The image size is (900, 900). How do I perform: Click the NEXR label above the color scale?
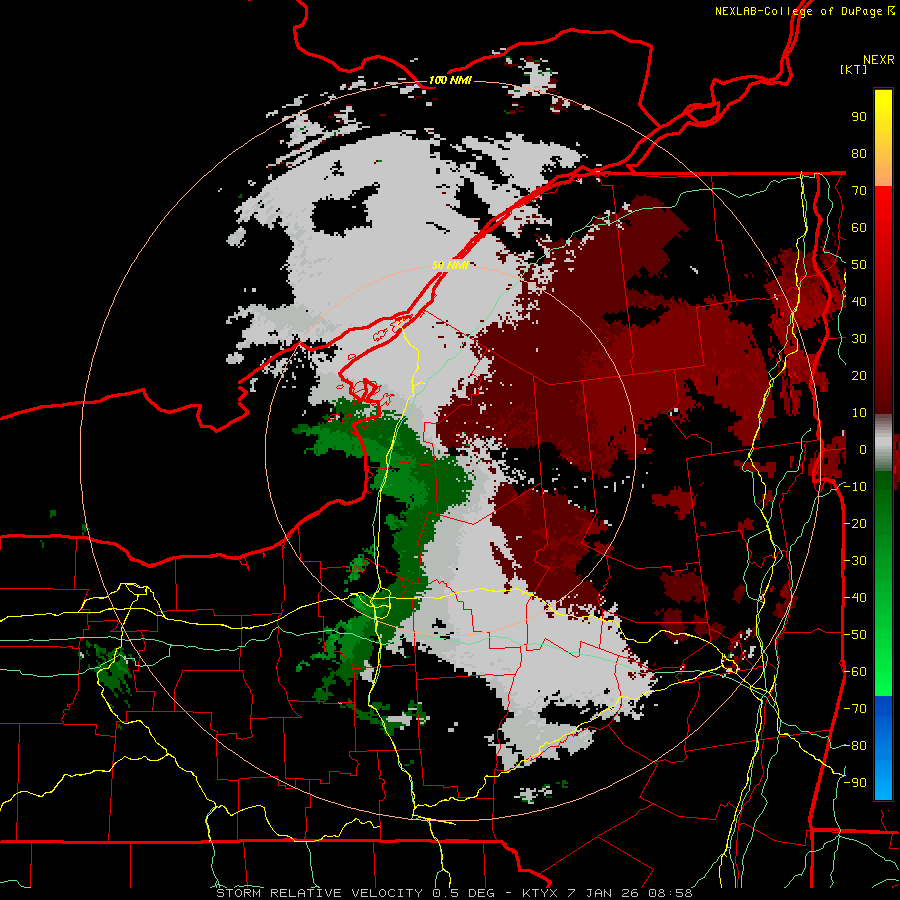coord(878,60)
